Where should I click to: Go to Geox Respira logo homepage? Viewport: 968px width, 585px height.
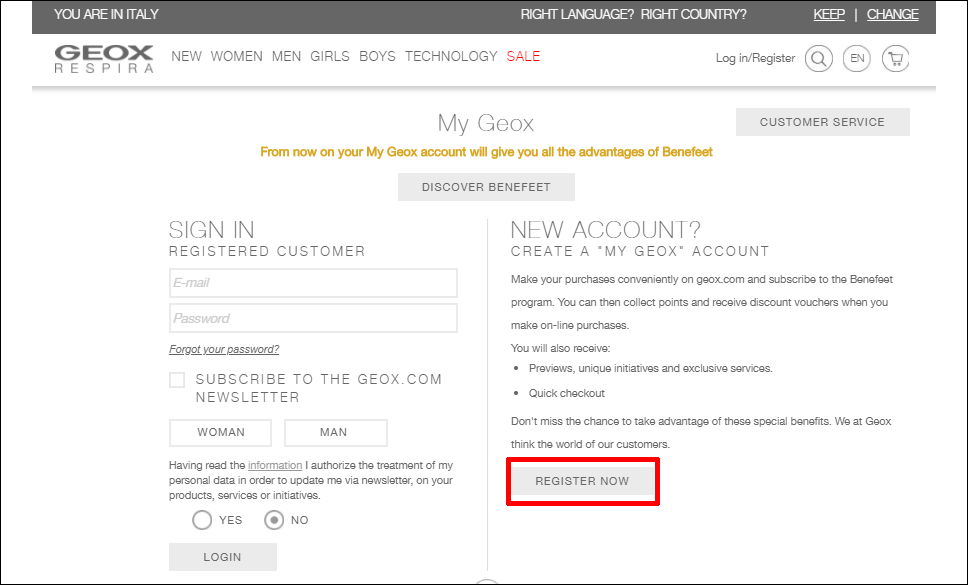[104, 59]
